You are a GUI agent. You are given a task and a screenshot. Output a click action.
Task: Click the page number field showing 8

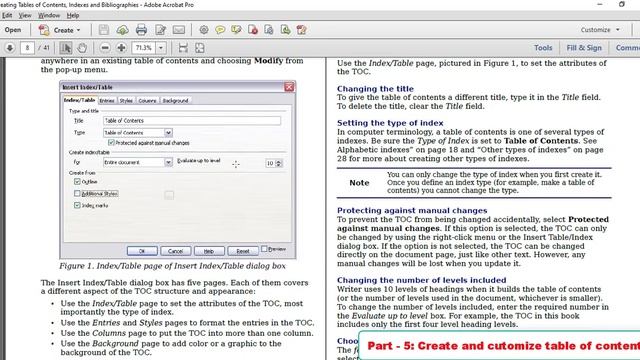(x=27, y=48)
